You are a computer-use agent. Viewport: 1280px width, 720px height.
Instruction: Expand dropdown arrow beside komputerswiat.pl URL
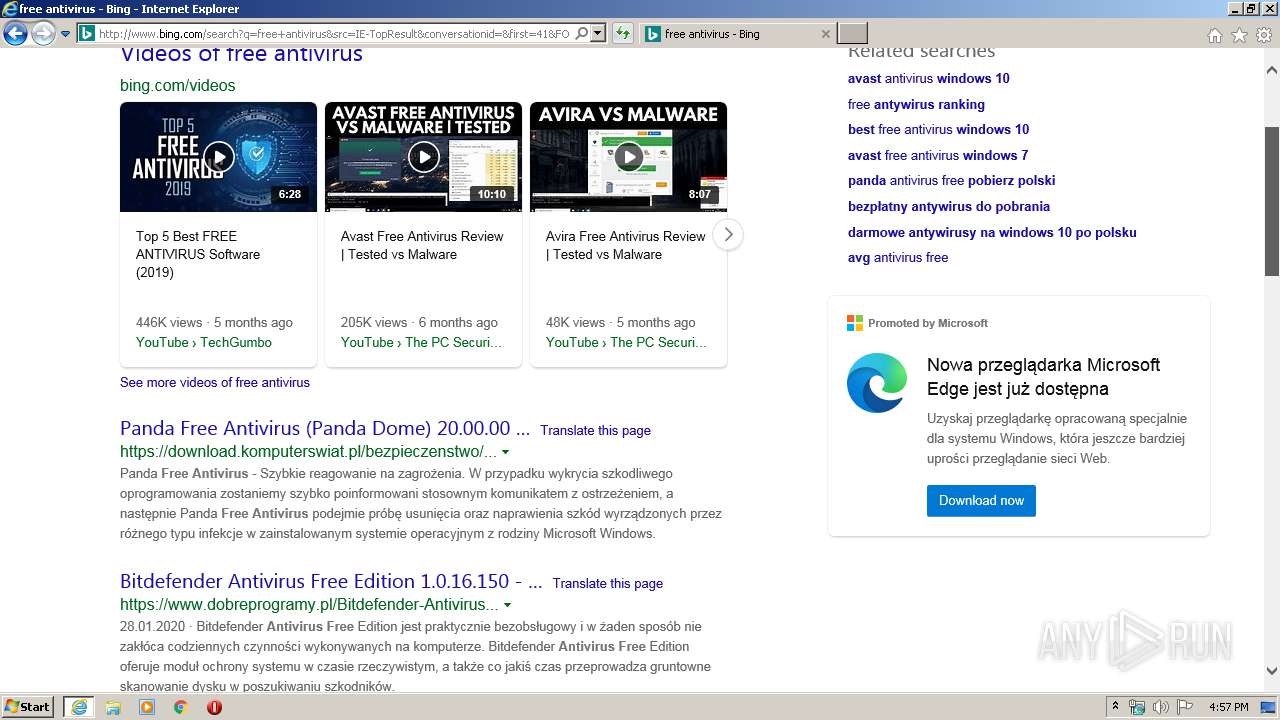(x=507, y=452)
